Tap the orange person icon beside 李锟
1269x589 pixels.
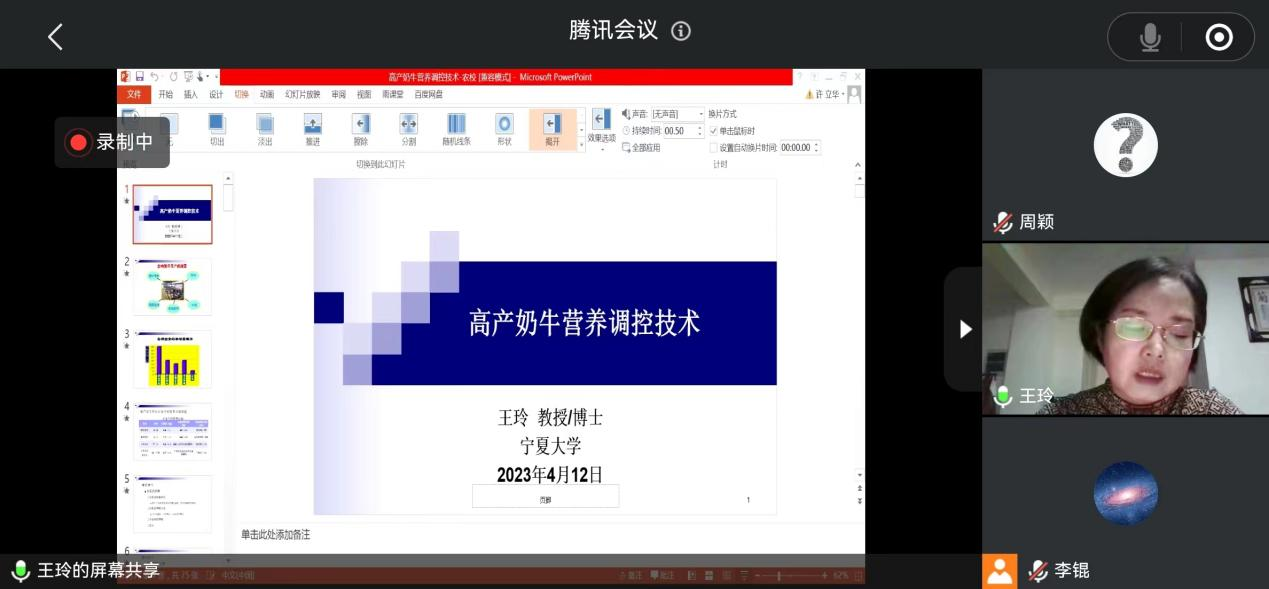[x=1000, y=571]
